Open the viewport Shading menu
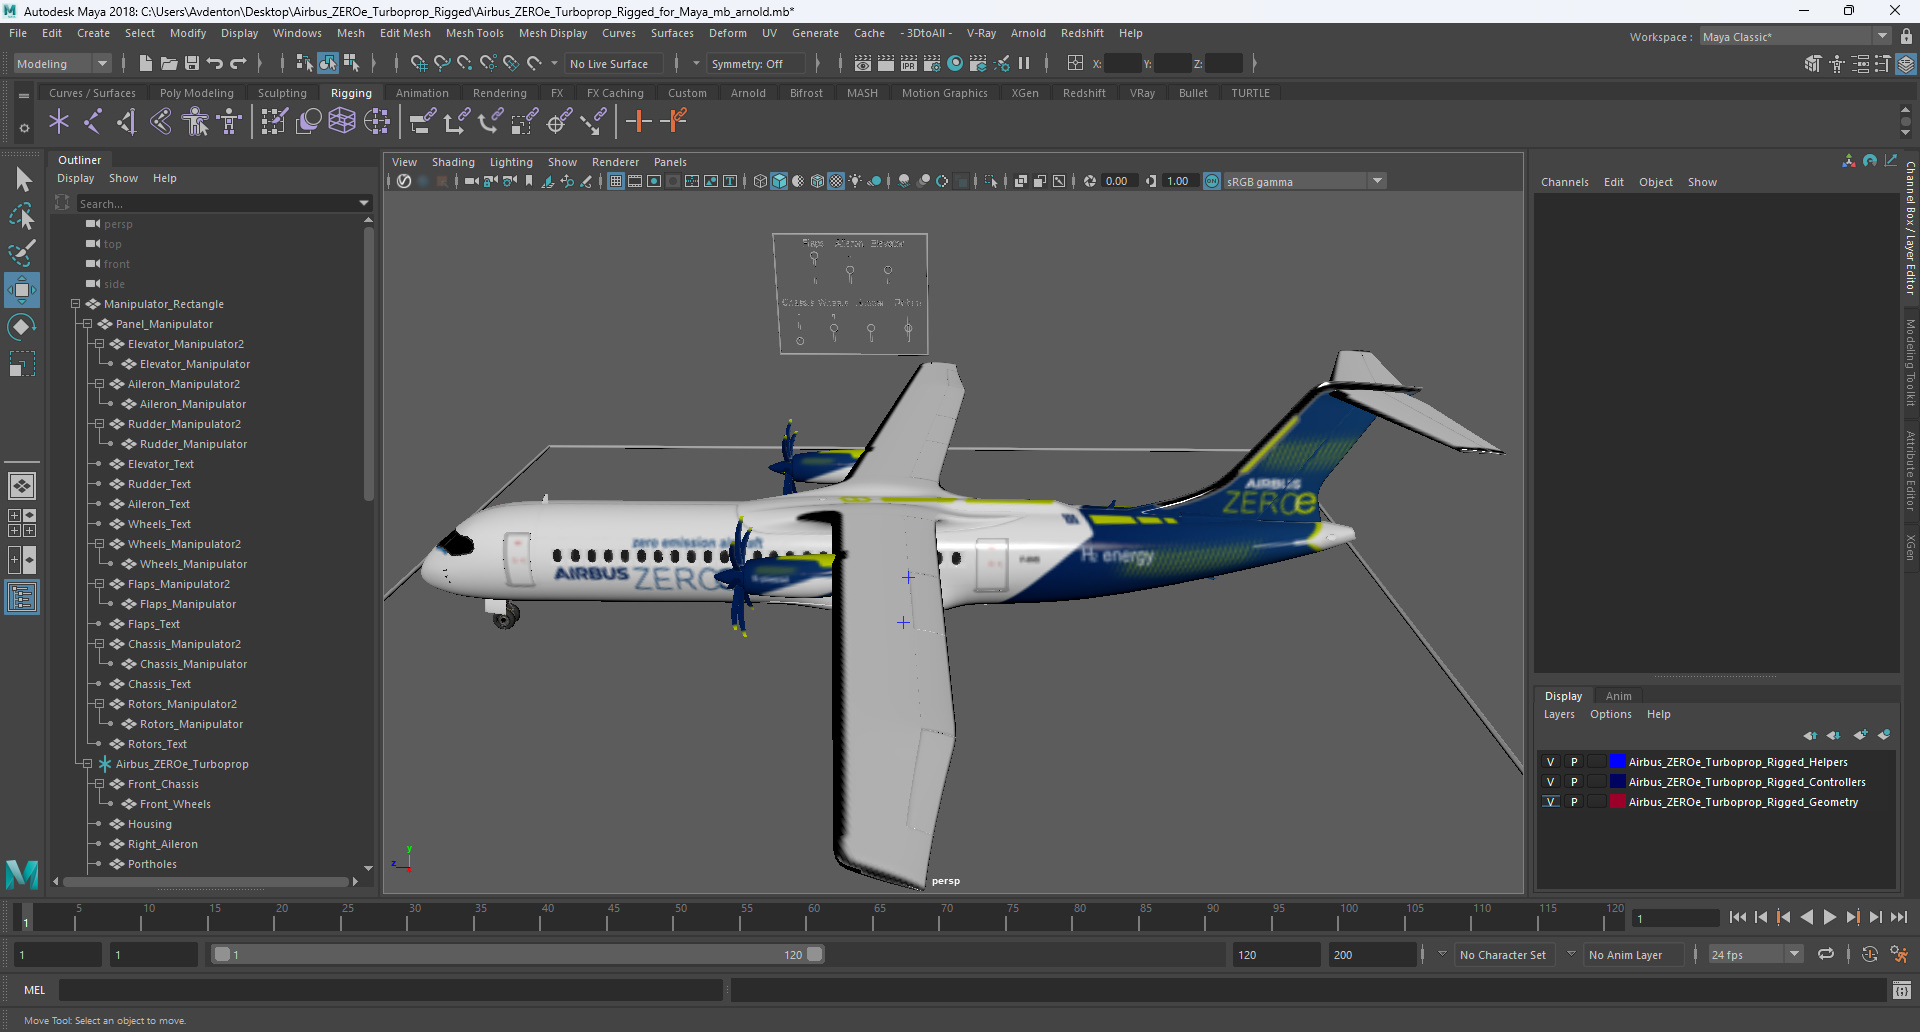This screenshot has height=1032, width=1920. [x=453, y=162]
